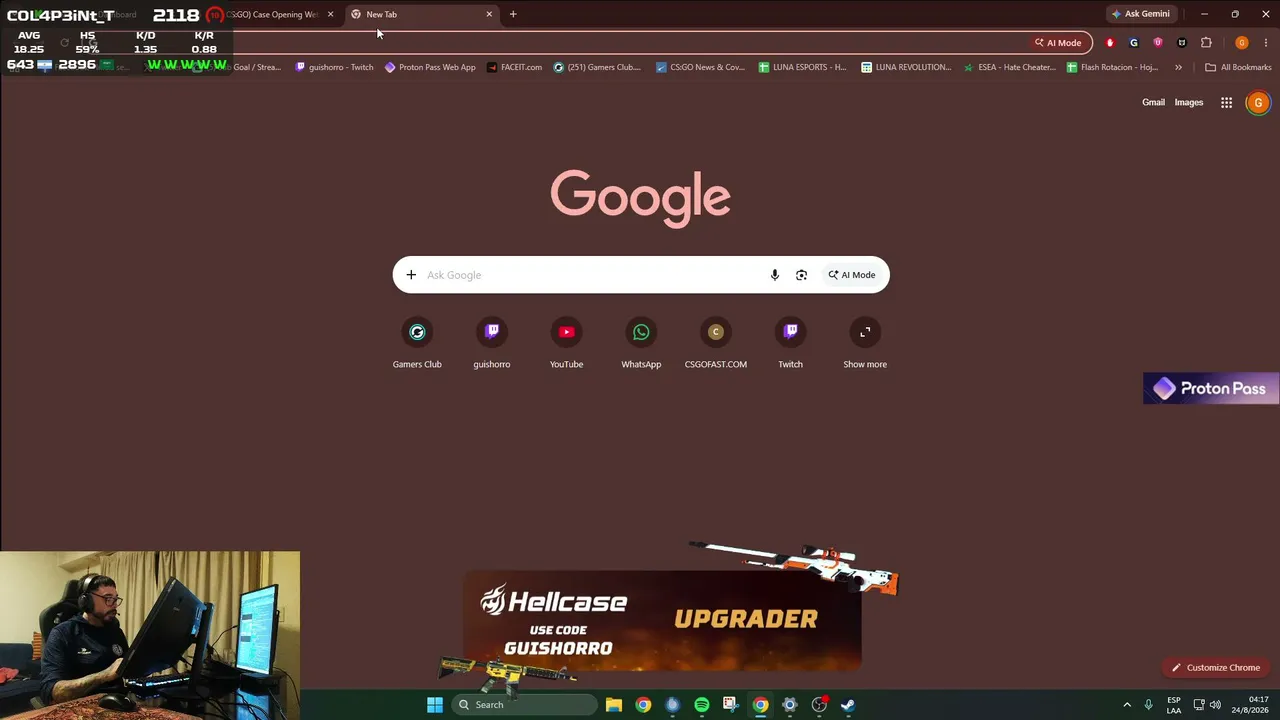Open File Explorer from the taskbar

[614, 705]
